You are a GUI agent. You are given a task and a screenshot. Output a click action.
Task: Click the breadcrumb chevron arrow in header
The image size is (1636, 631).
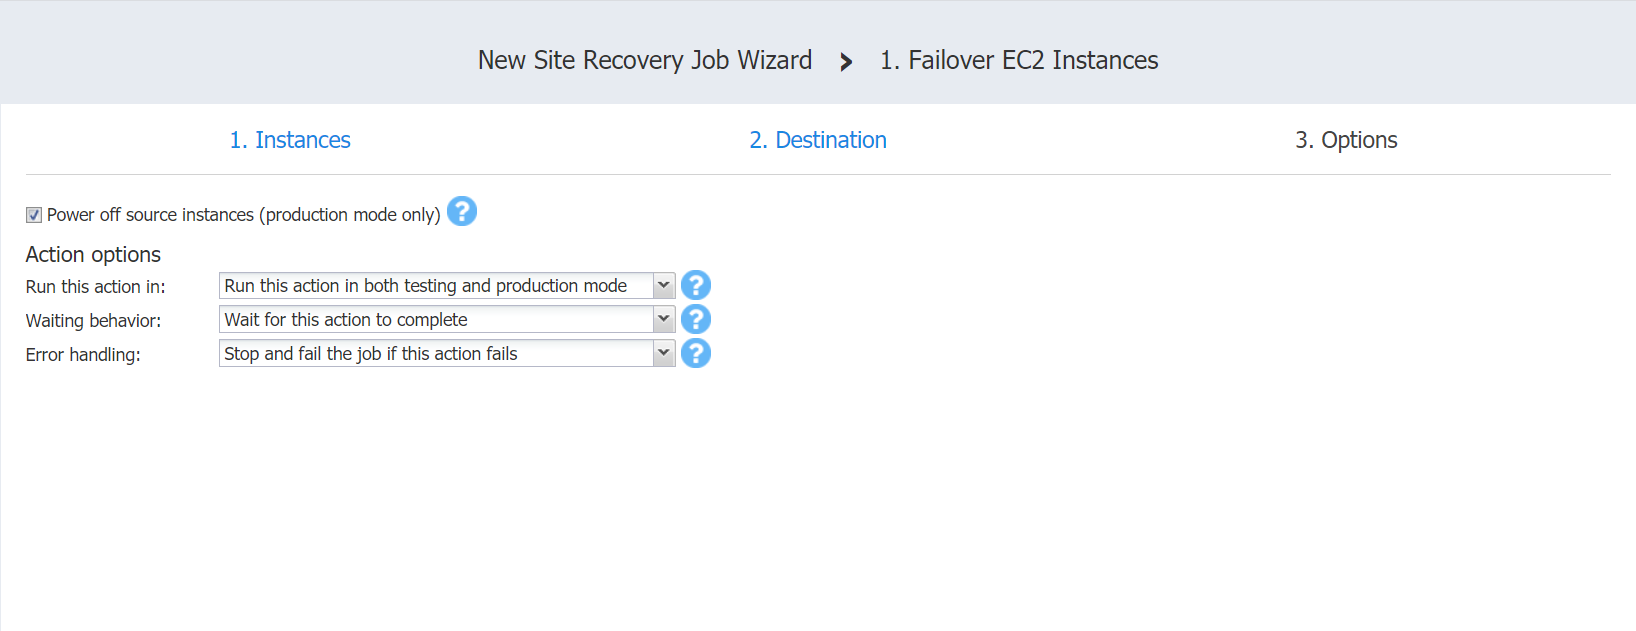[846, 62]
